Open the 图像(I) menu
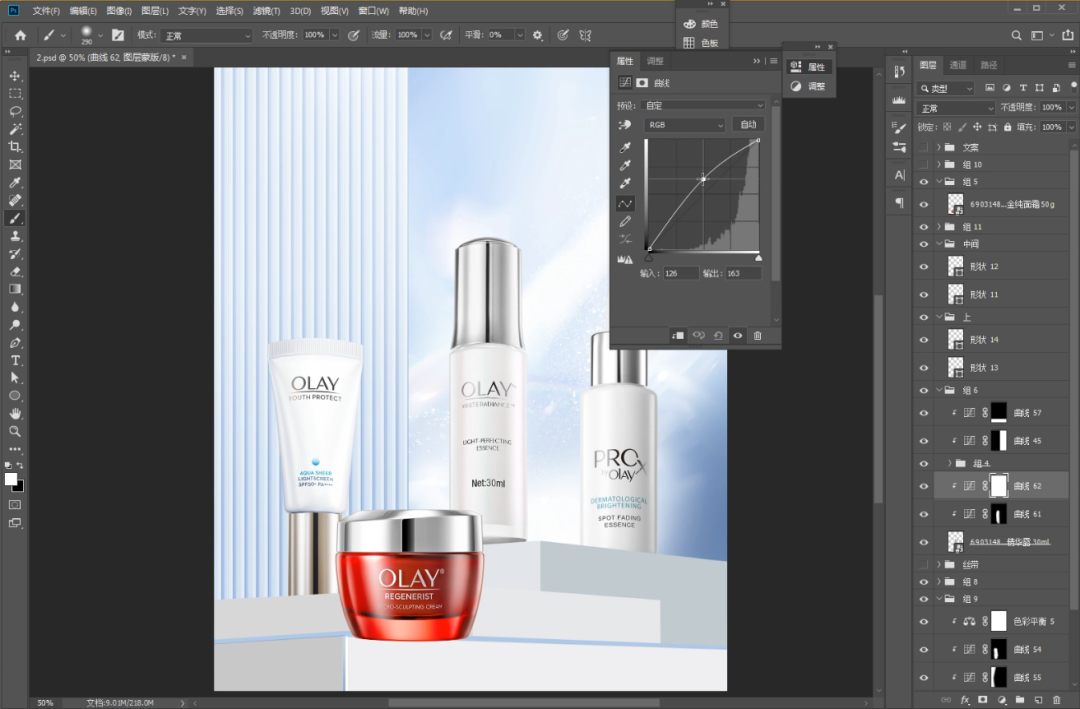This screenshot has width=1080, height=709. (x=118, y=11)
